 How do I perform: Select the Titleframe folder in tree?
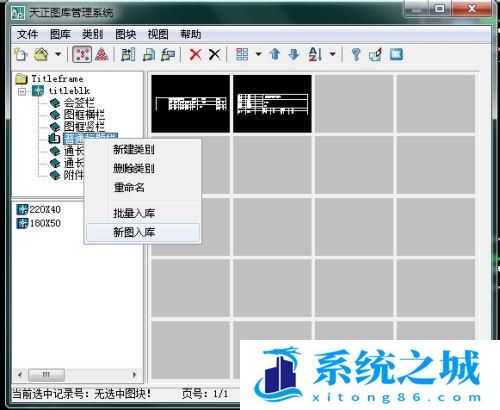(x=57, y=79)
